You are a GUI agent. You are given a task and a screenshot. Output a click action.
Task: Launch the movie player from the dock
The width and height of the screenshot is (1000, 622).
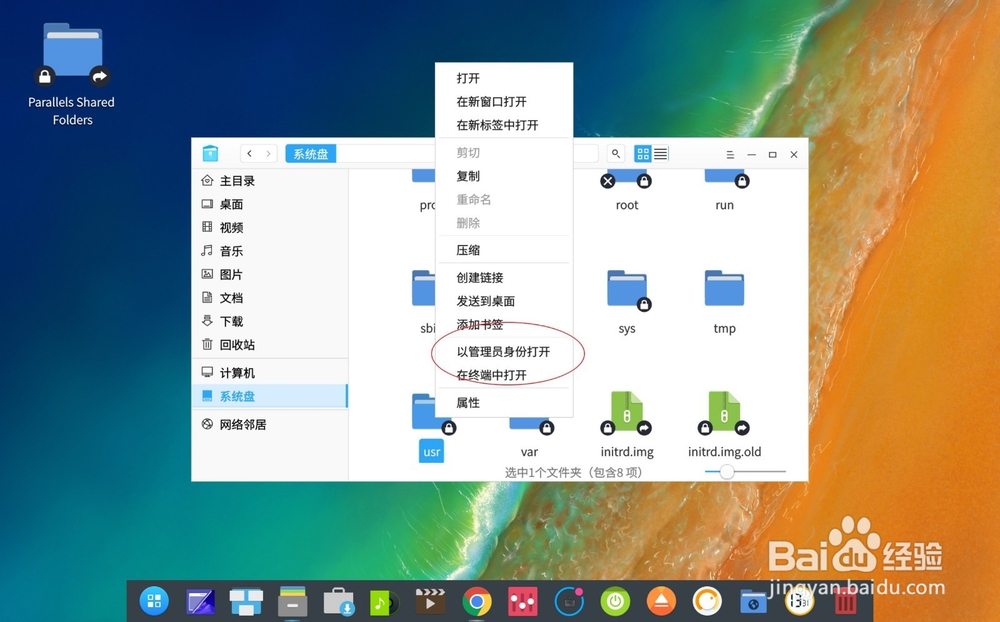tap(430, 601)
